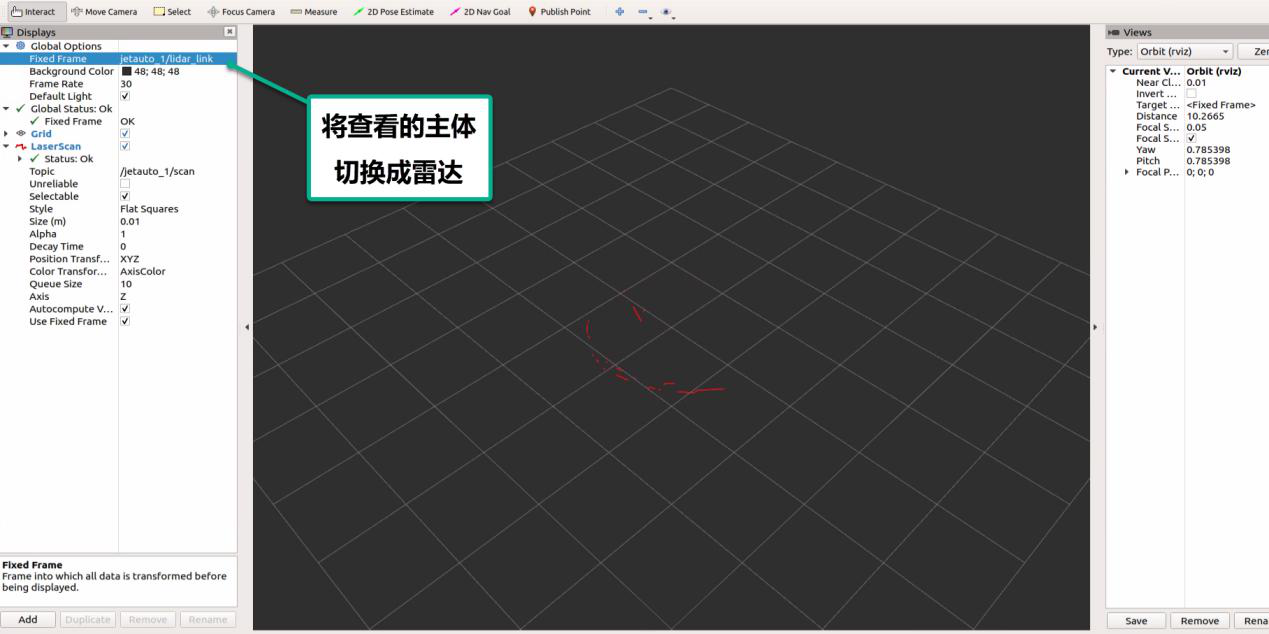
Task: Click the Yaw value 0.785398
Action: (x=1208, y=150)
